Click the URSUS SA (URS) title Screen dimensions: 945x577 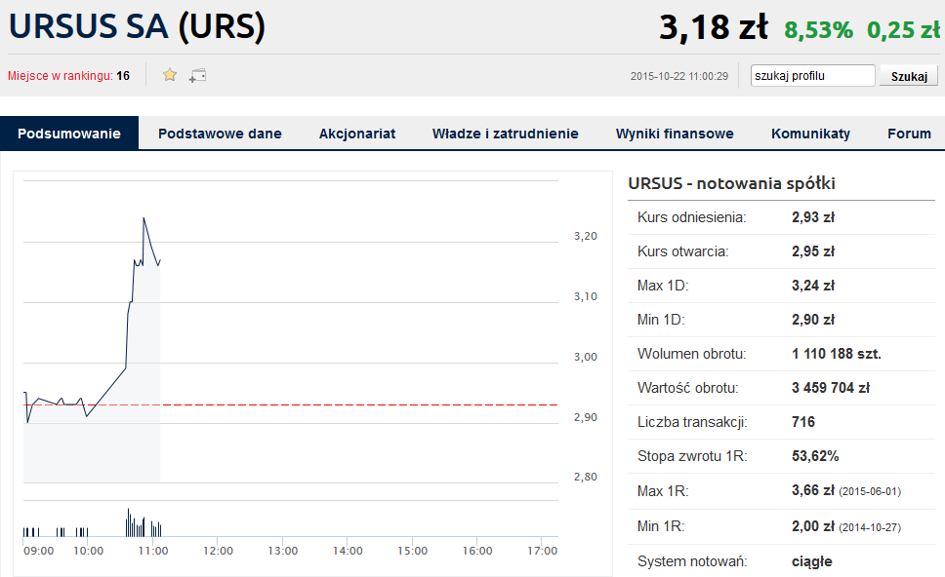coord(137,27)
